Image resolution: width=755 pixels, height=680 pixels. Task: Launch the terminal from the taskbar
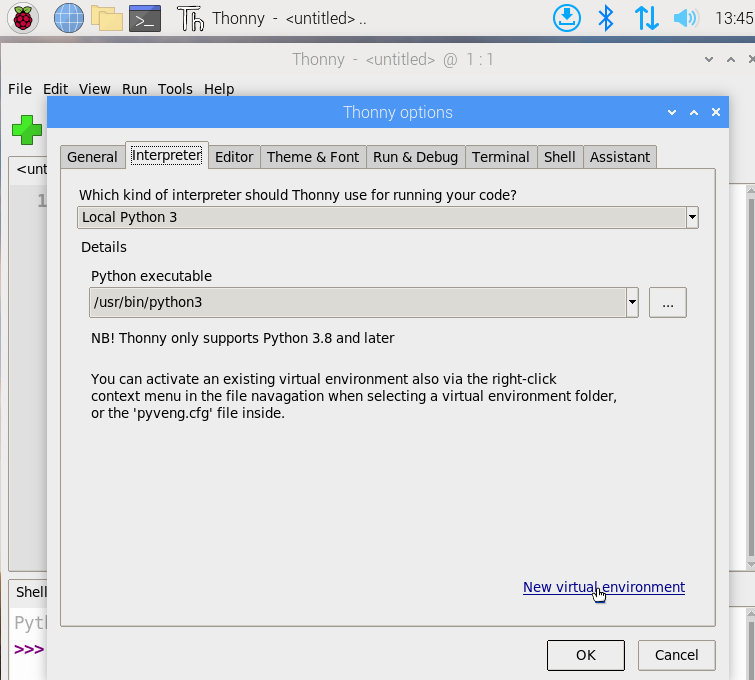coord(145,18)
